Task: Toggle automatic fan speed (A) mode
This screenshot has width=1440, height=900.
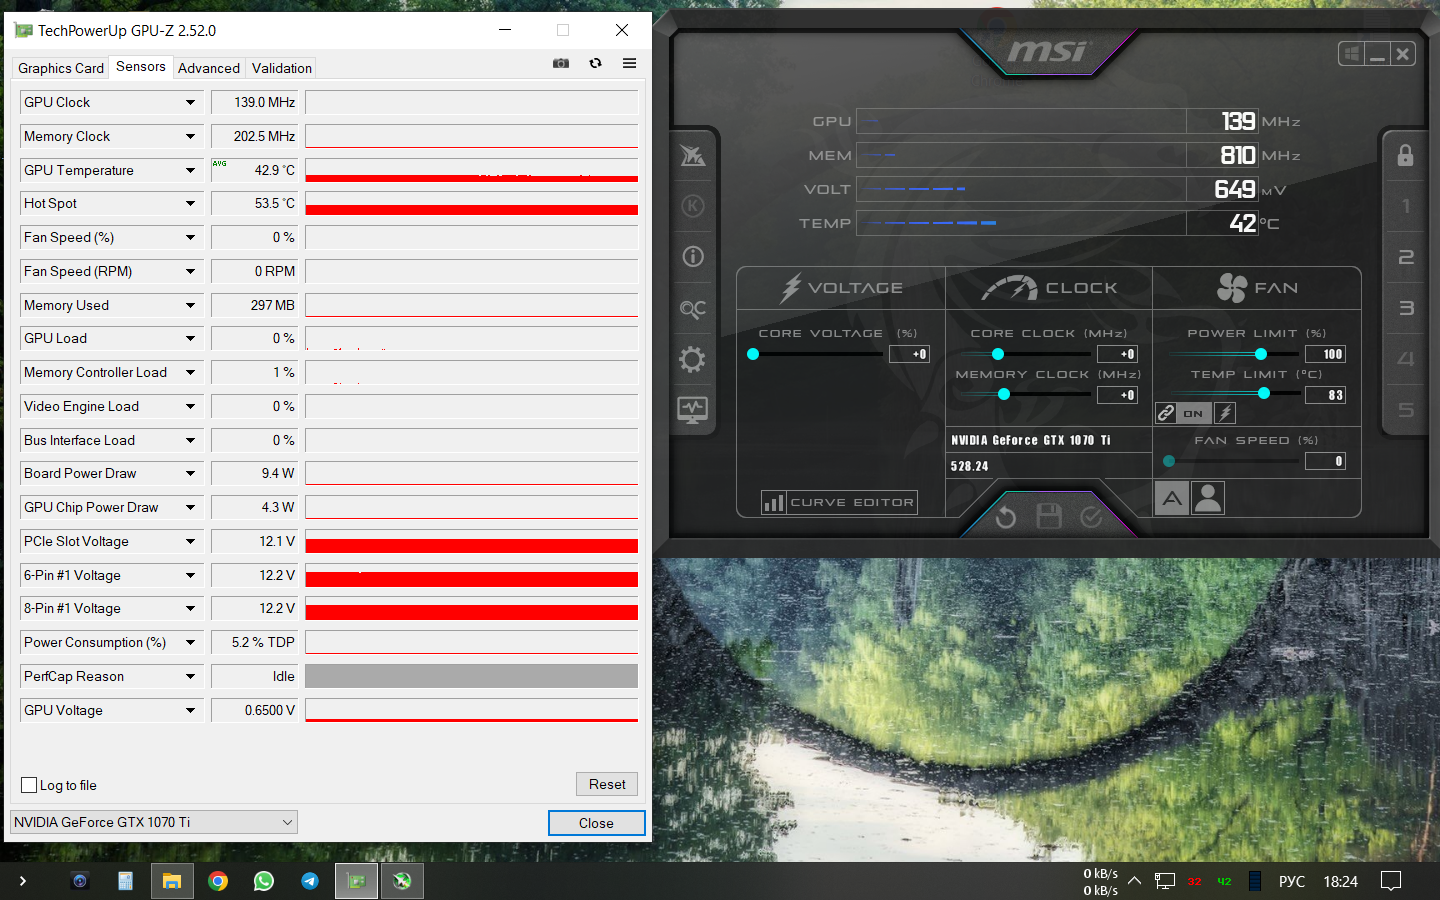Action: pos(1172,498)
